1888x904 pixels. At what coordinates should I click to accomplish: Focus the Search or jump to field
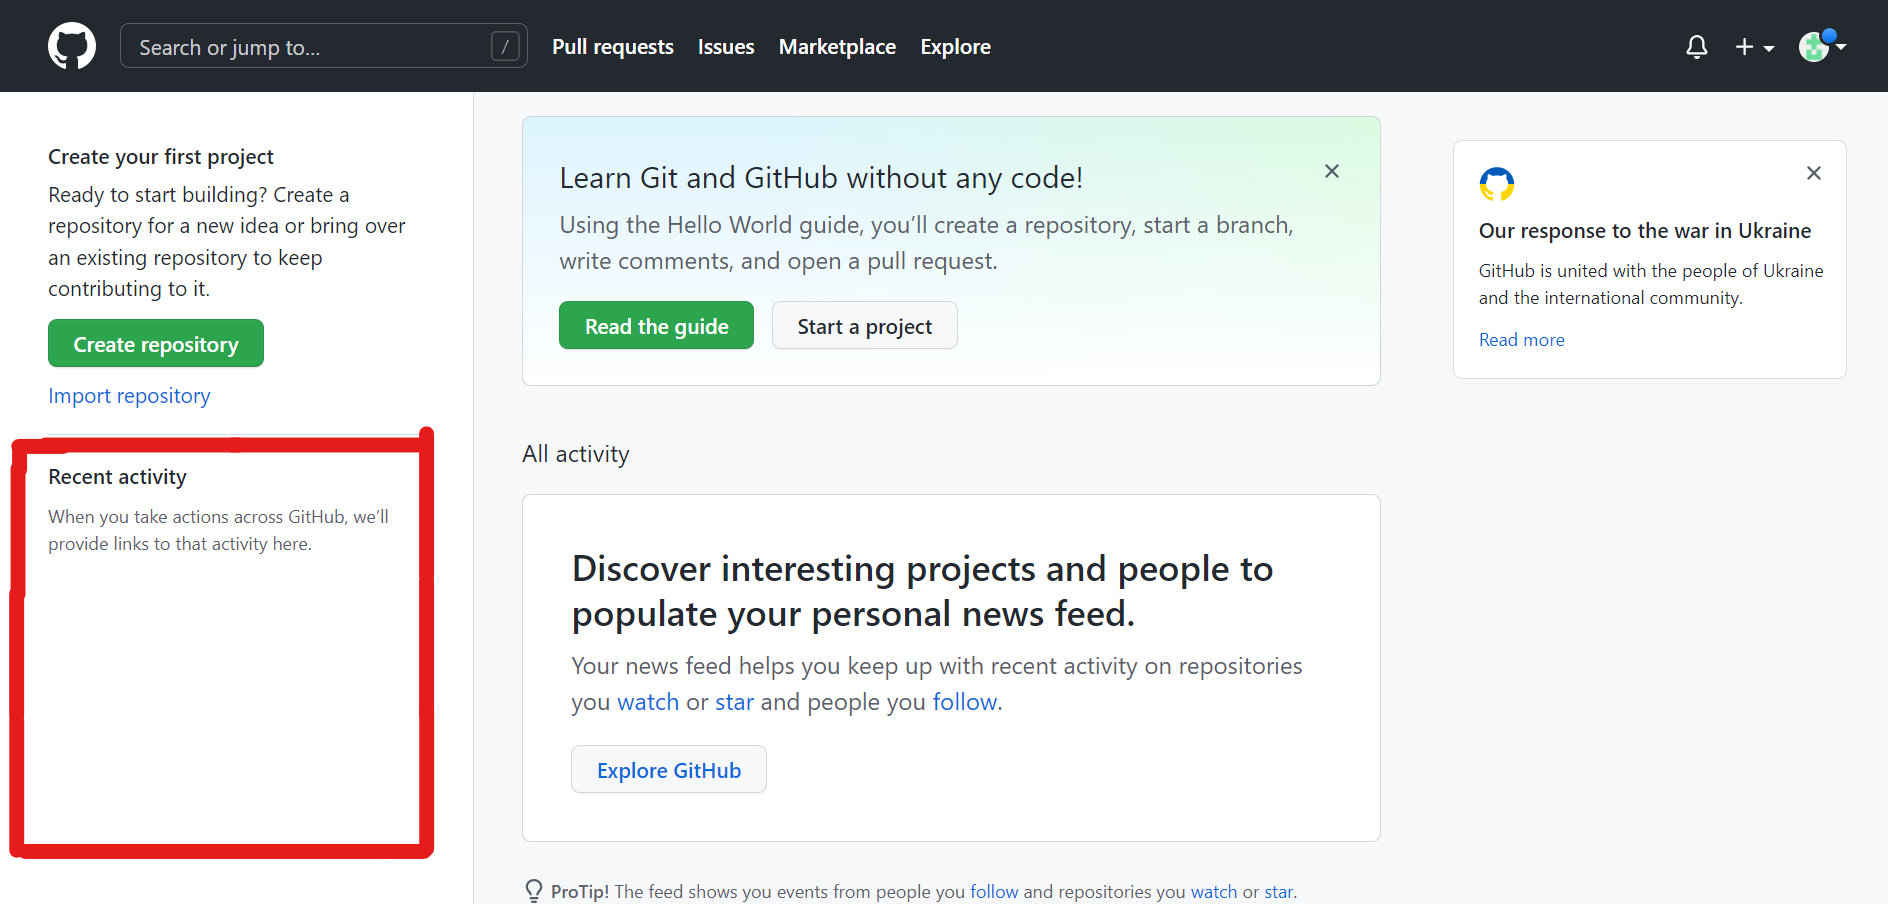[324, 46]
